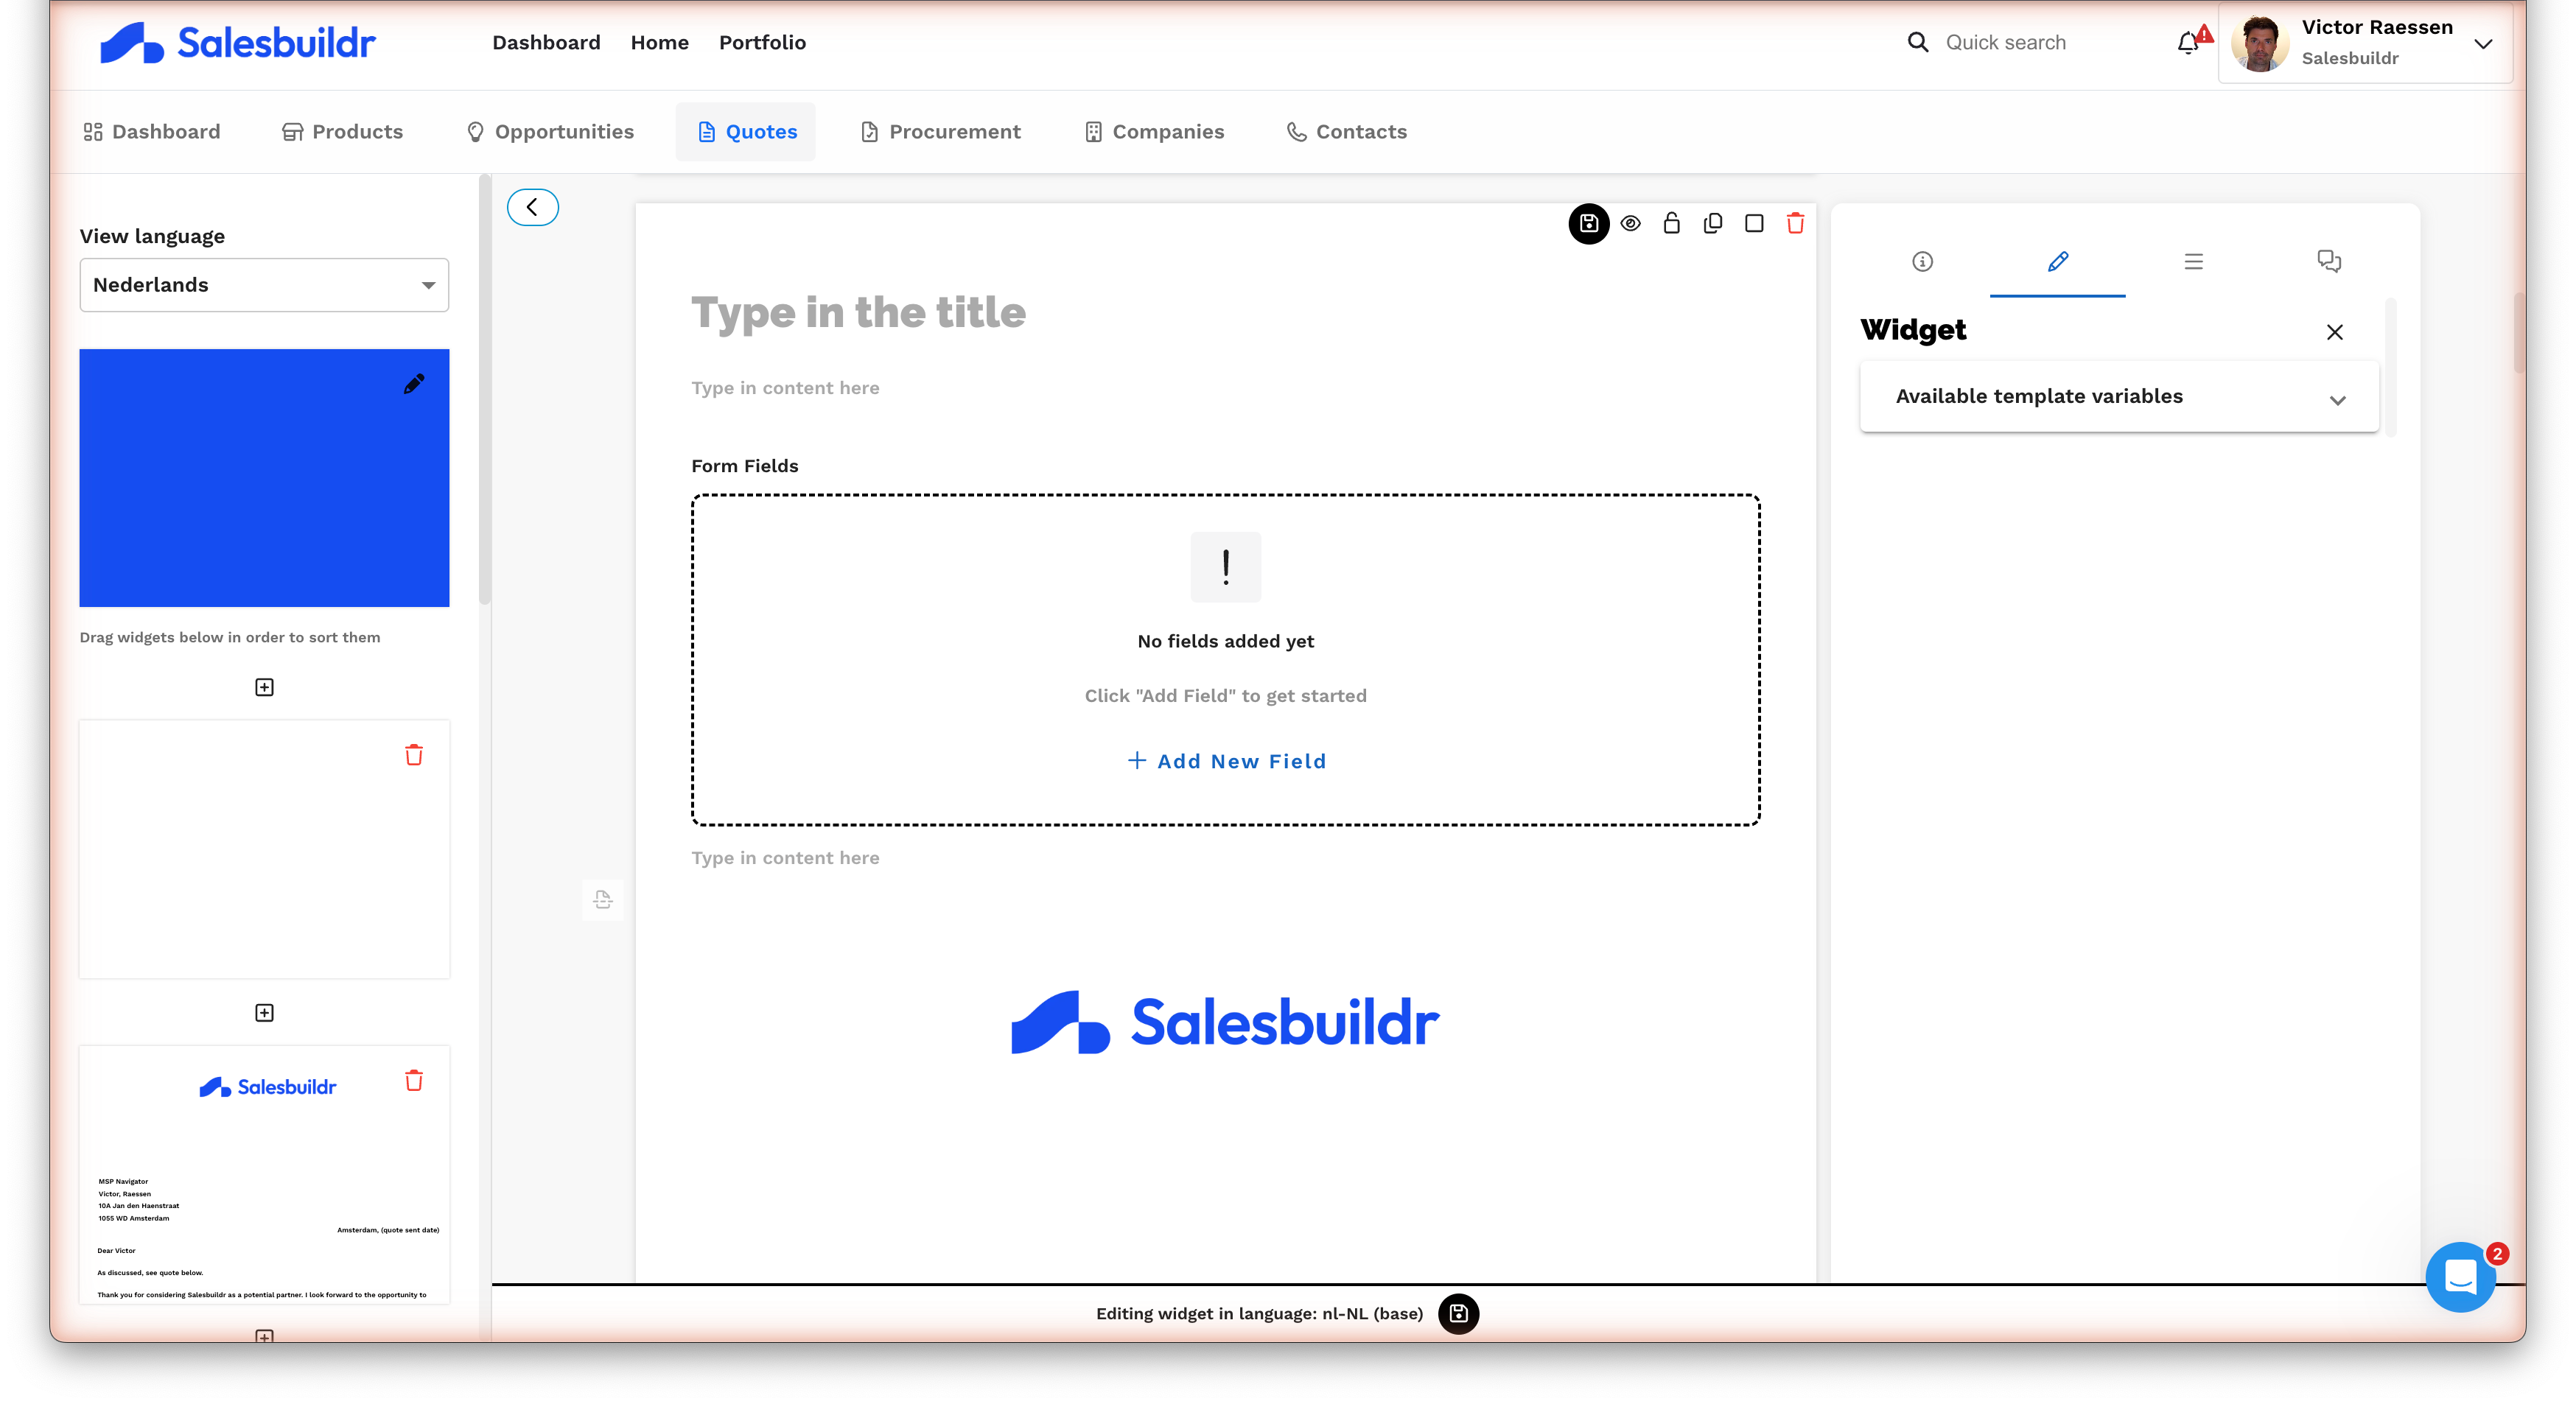Open the list lines tab

pyautogui.click(x=2193, y=262)
